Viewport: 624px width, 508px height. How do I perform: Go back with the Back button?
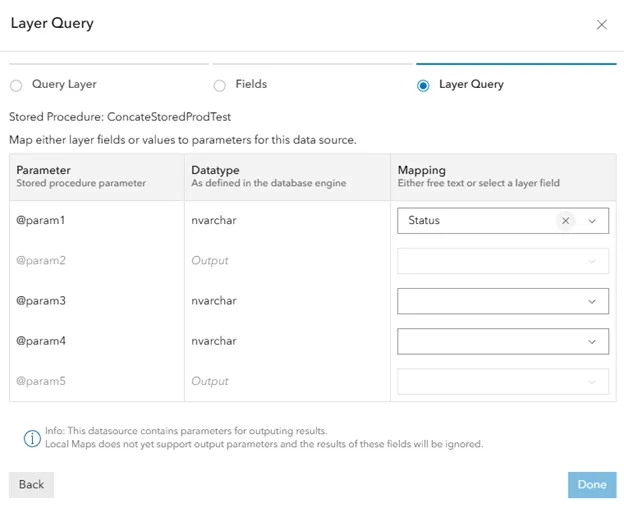31,485
